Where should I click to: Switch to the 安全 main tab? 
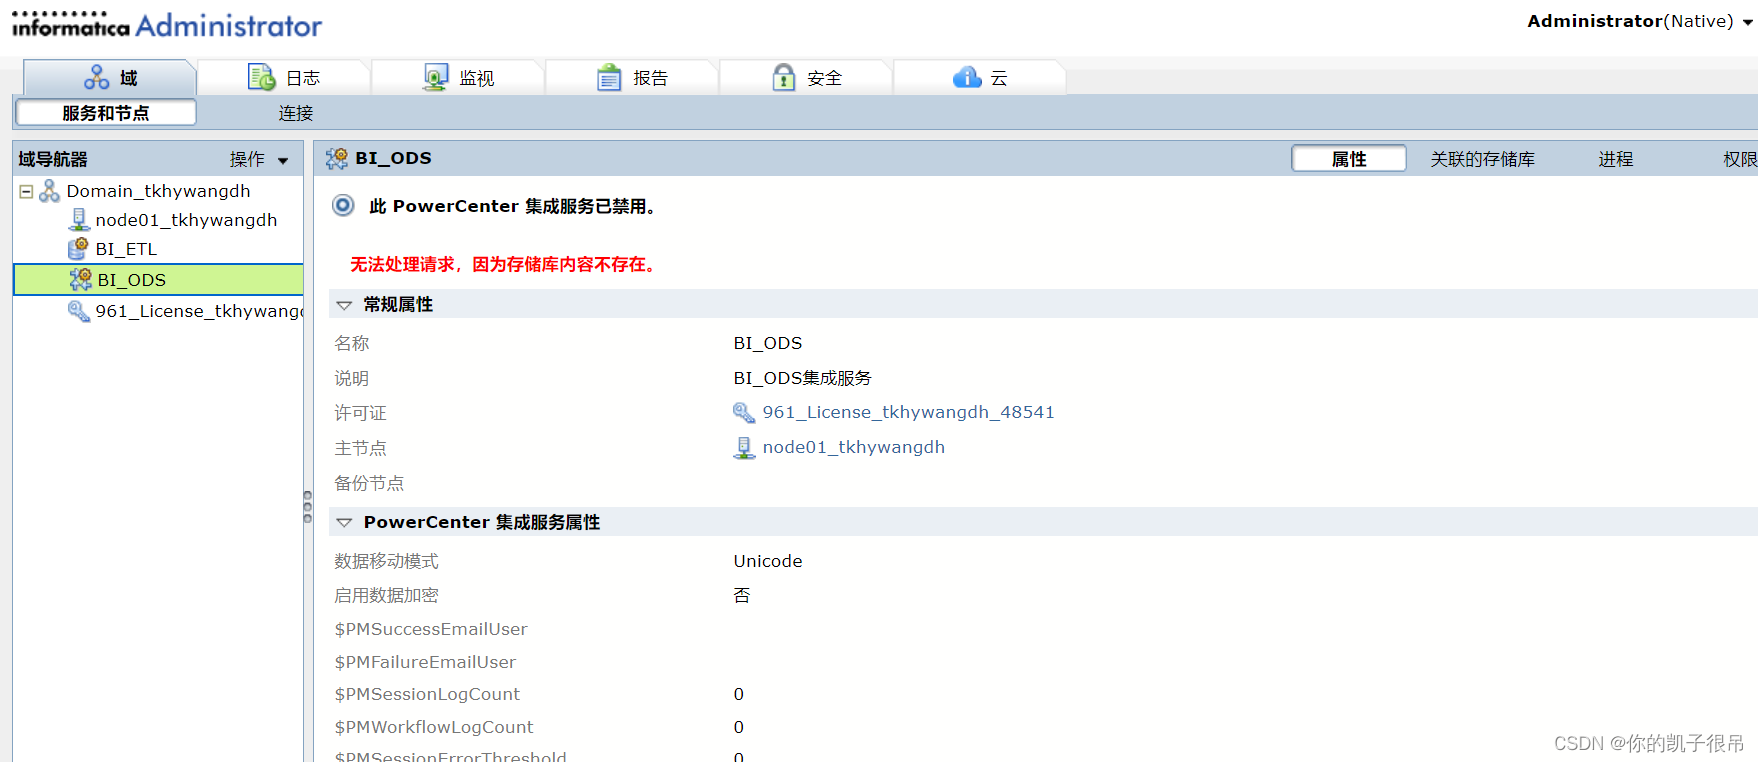pos(806,77)
